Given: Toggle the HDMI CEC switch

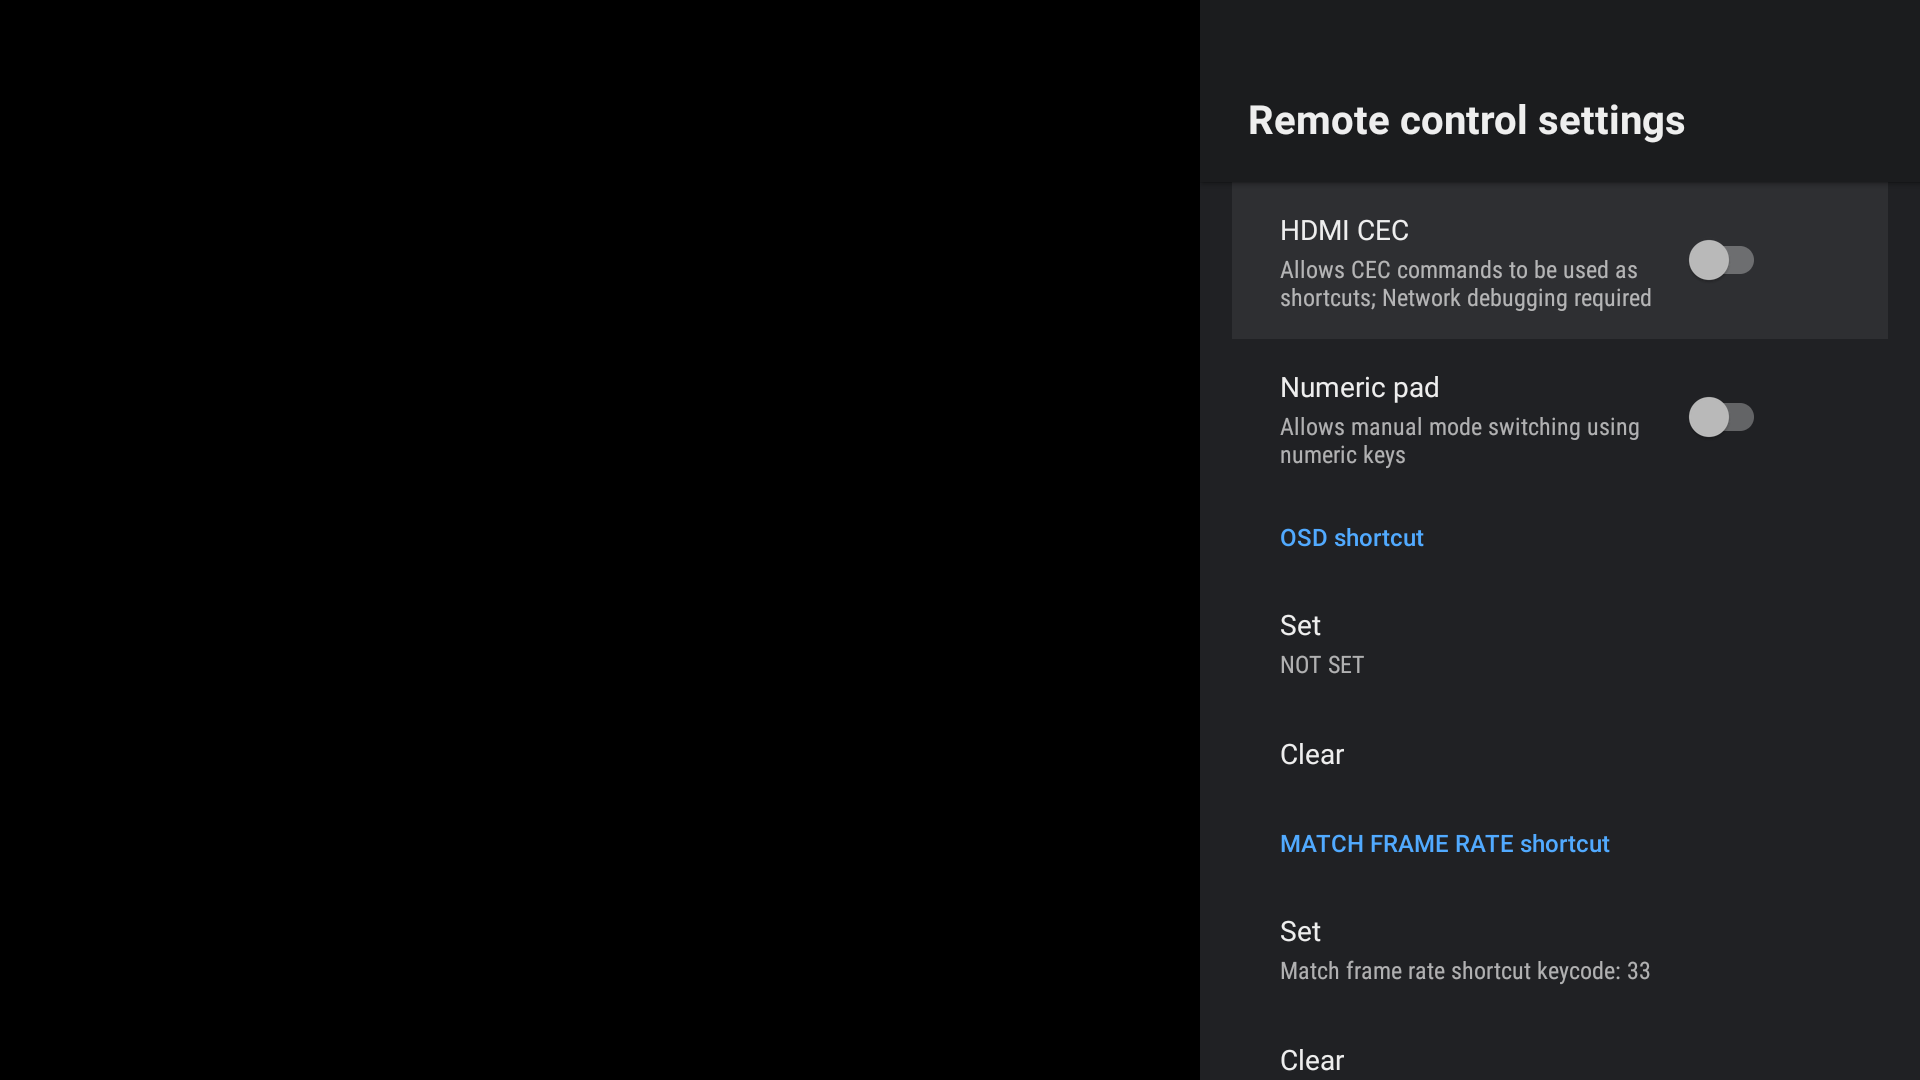Looking at the screenshot, I should pyautogui.click(x=1720, y=260).
